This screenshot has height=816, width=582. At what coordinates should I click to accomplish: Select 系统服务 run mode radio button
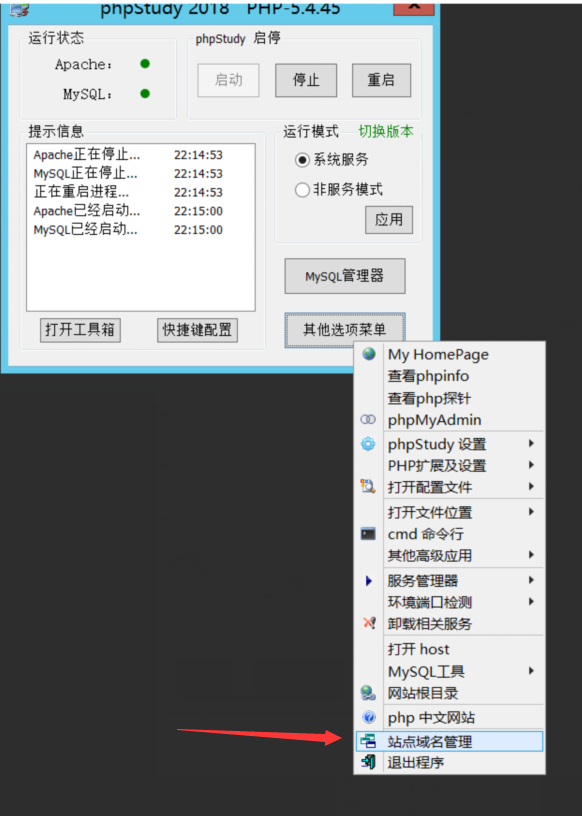pyautogui.click(x=302, y=160)
